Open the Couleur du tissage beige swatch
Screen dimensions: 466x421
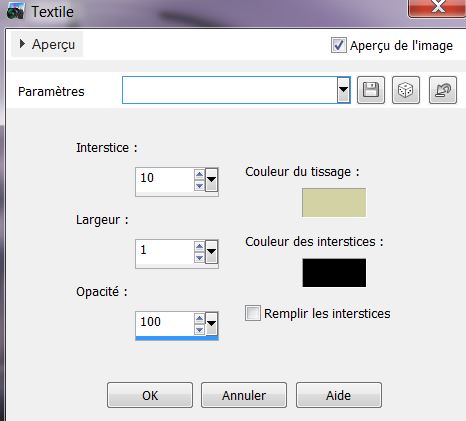[x=334, y=203]
